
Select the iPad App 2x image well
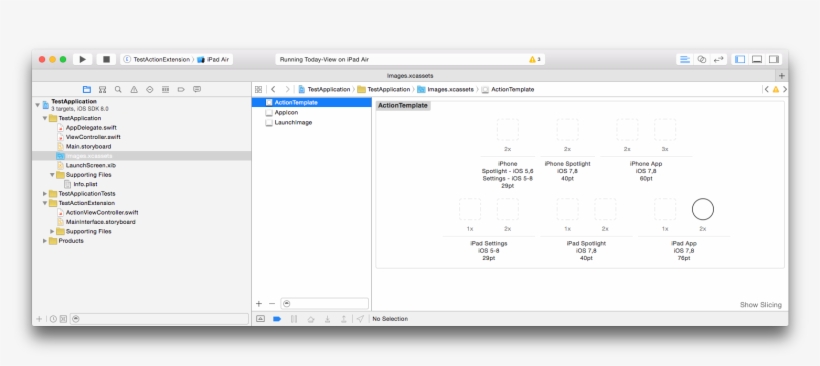[702, 209]
